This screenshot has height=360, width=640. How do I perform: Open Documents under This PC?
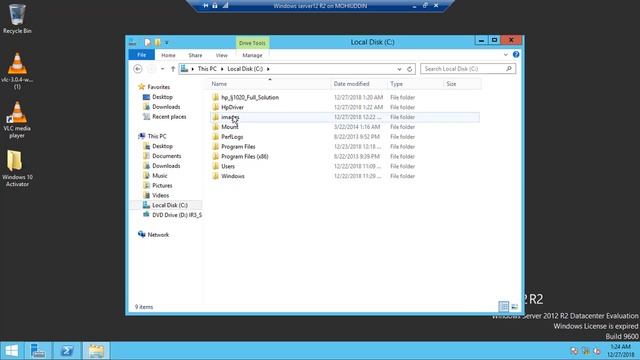[167, 156]
